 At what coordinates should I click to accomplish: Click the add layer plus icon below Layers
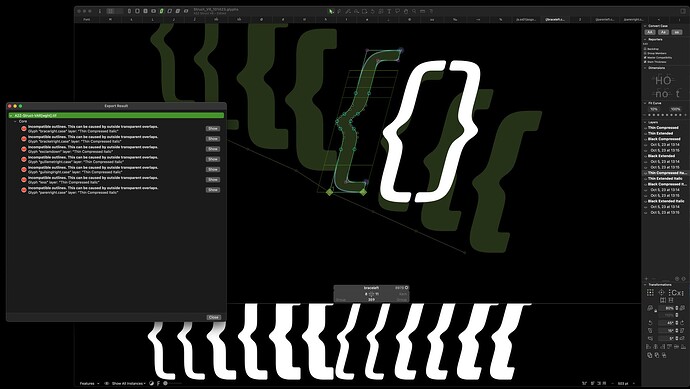pos(646,279)
